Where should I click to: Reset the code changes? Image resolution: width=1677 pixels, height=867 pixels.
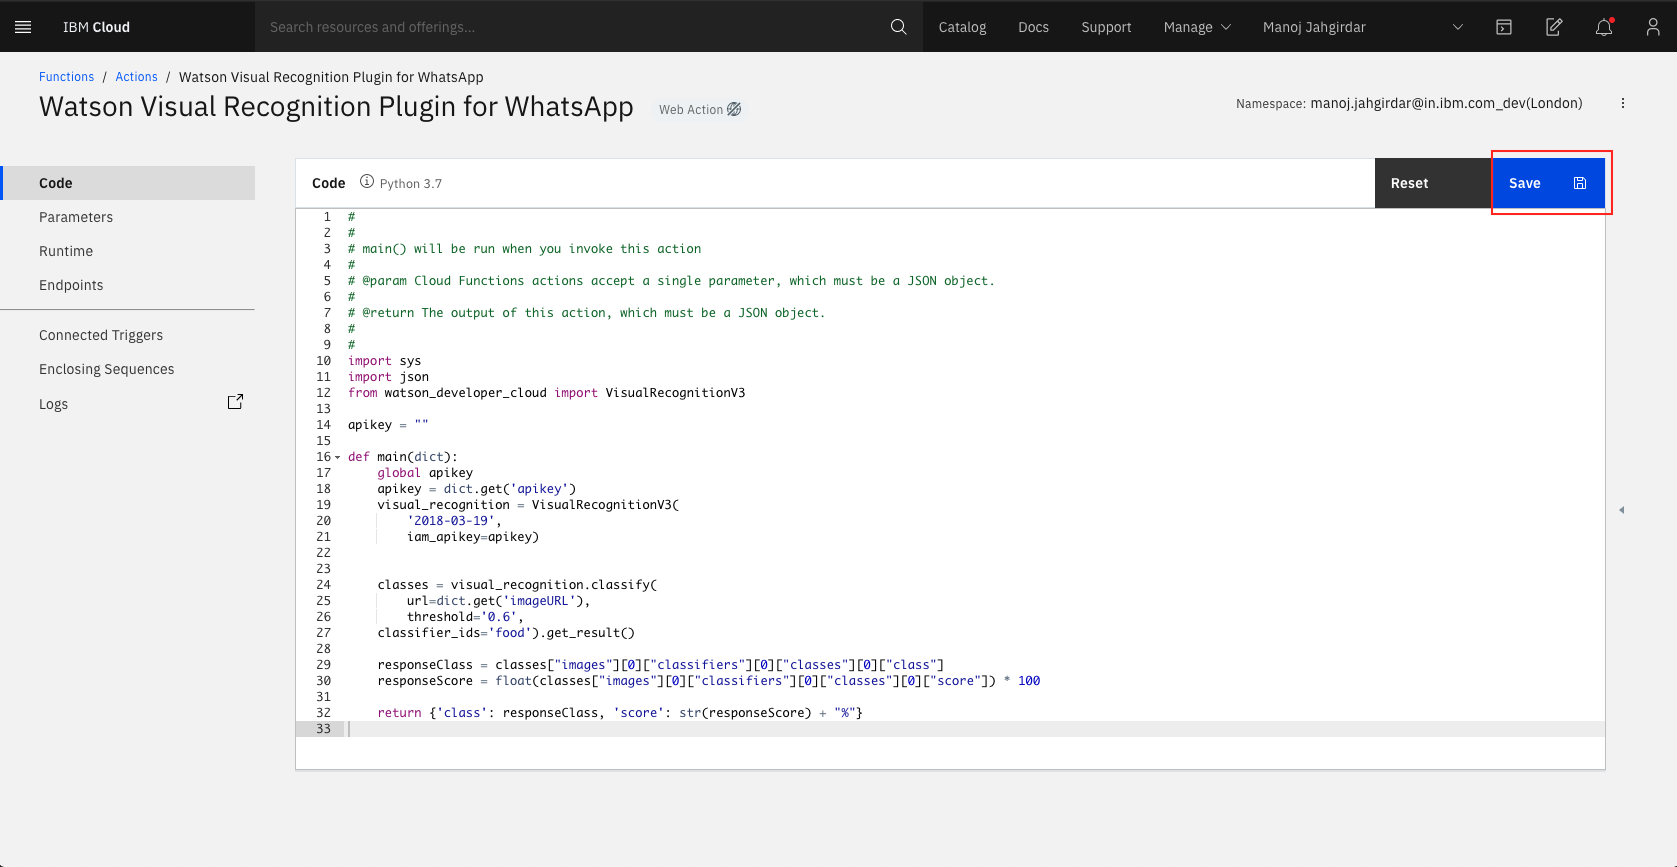(1433, 183)
